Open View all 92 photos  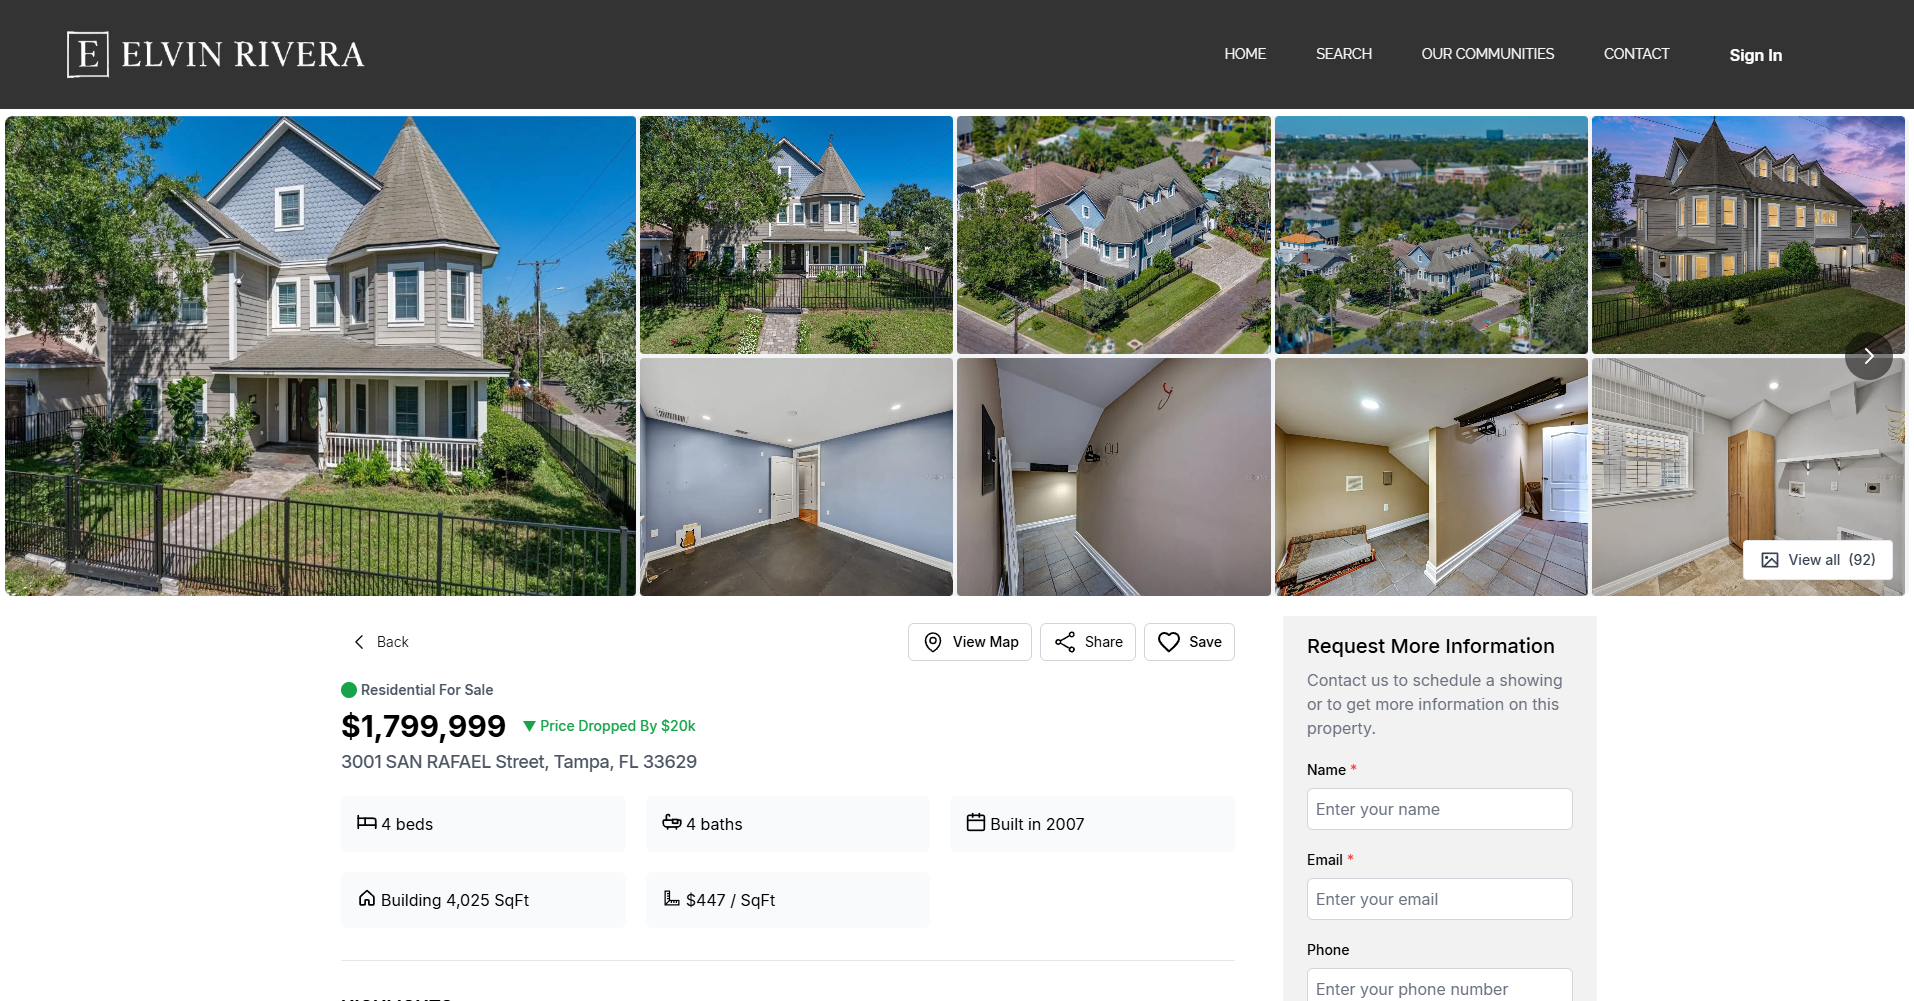click(x=1817, y=560)
